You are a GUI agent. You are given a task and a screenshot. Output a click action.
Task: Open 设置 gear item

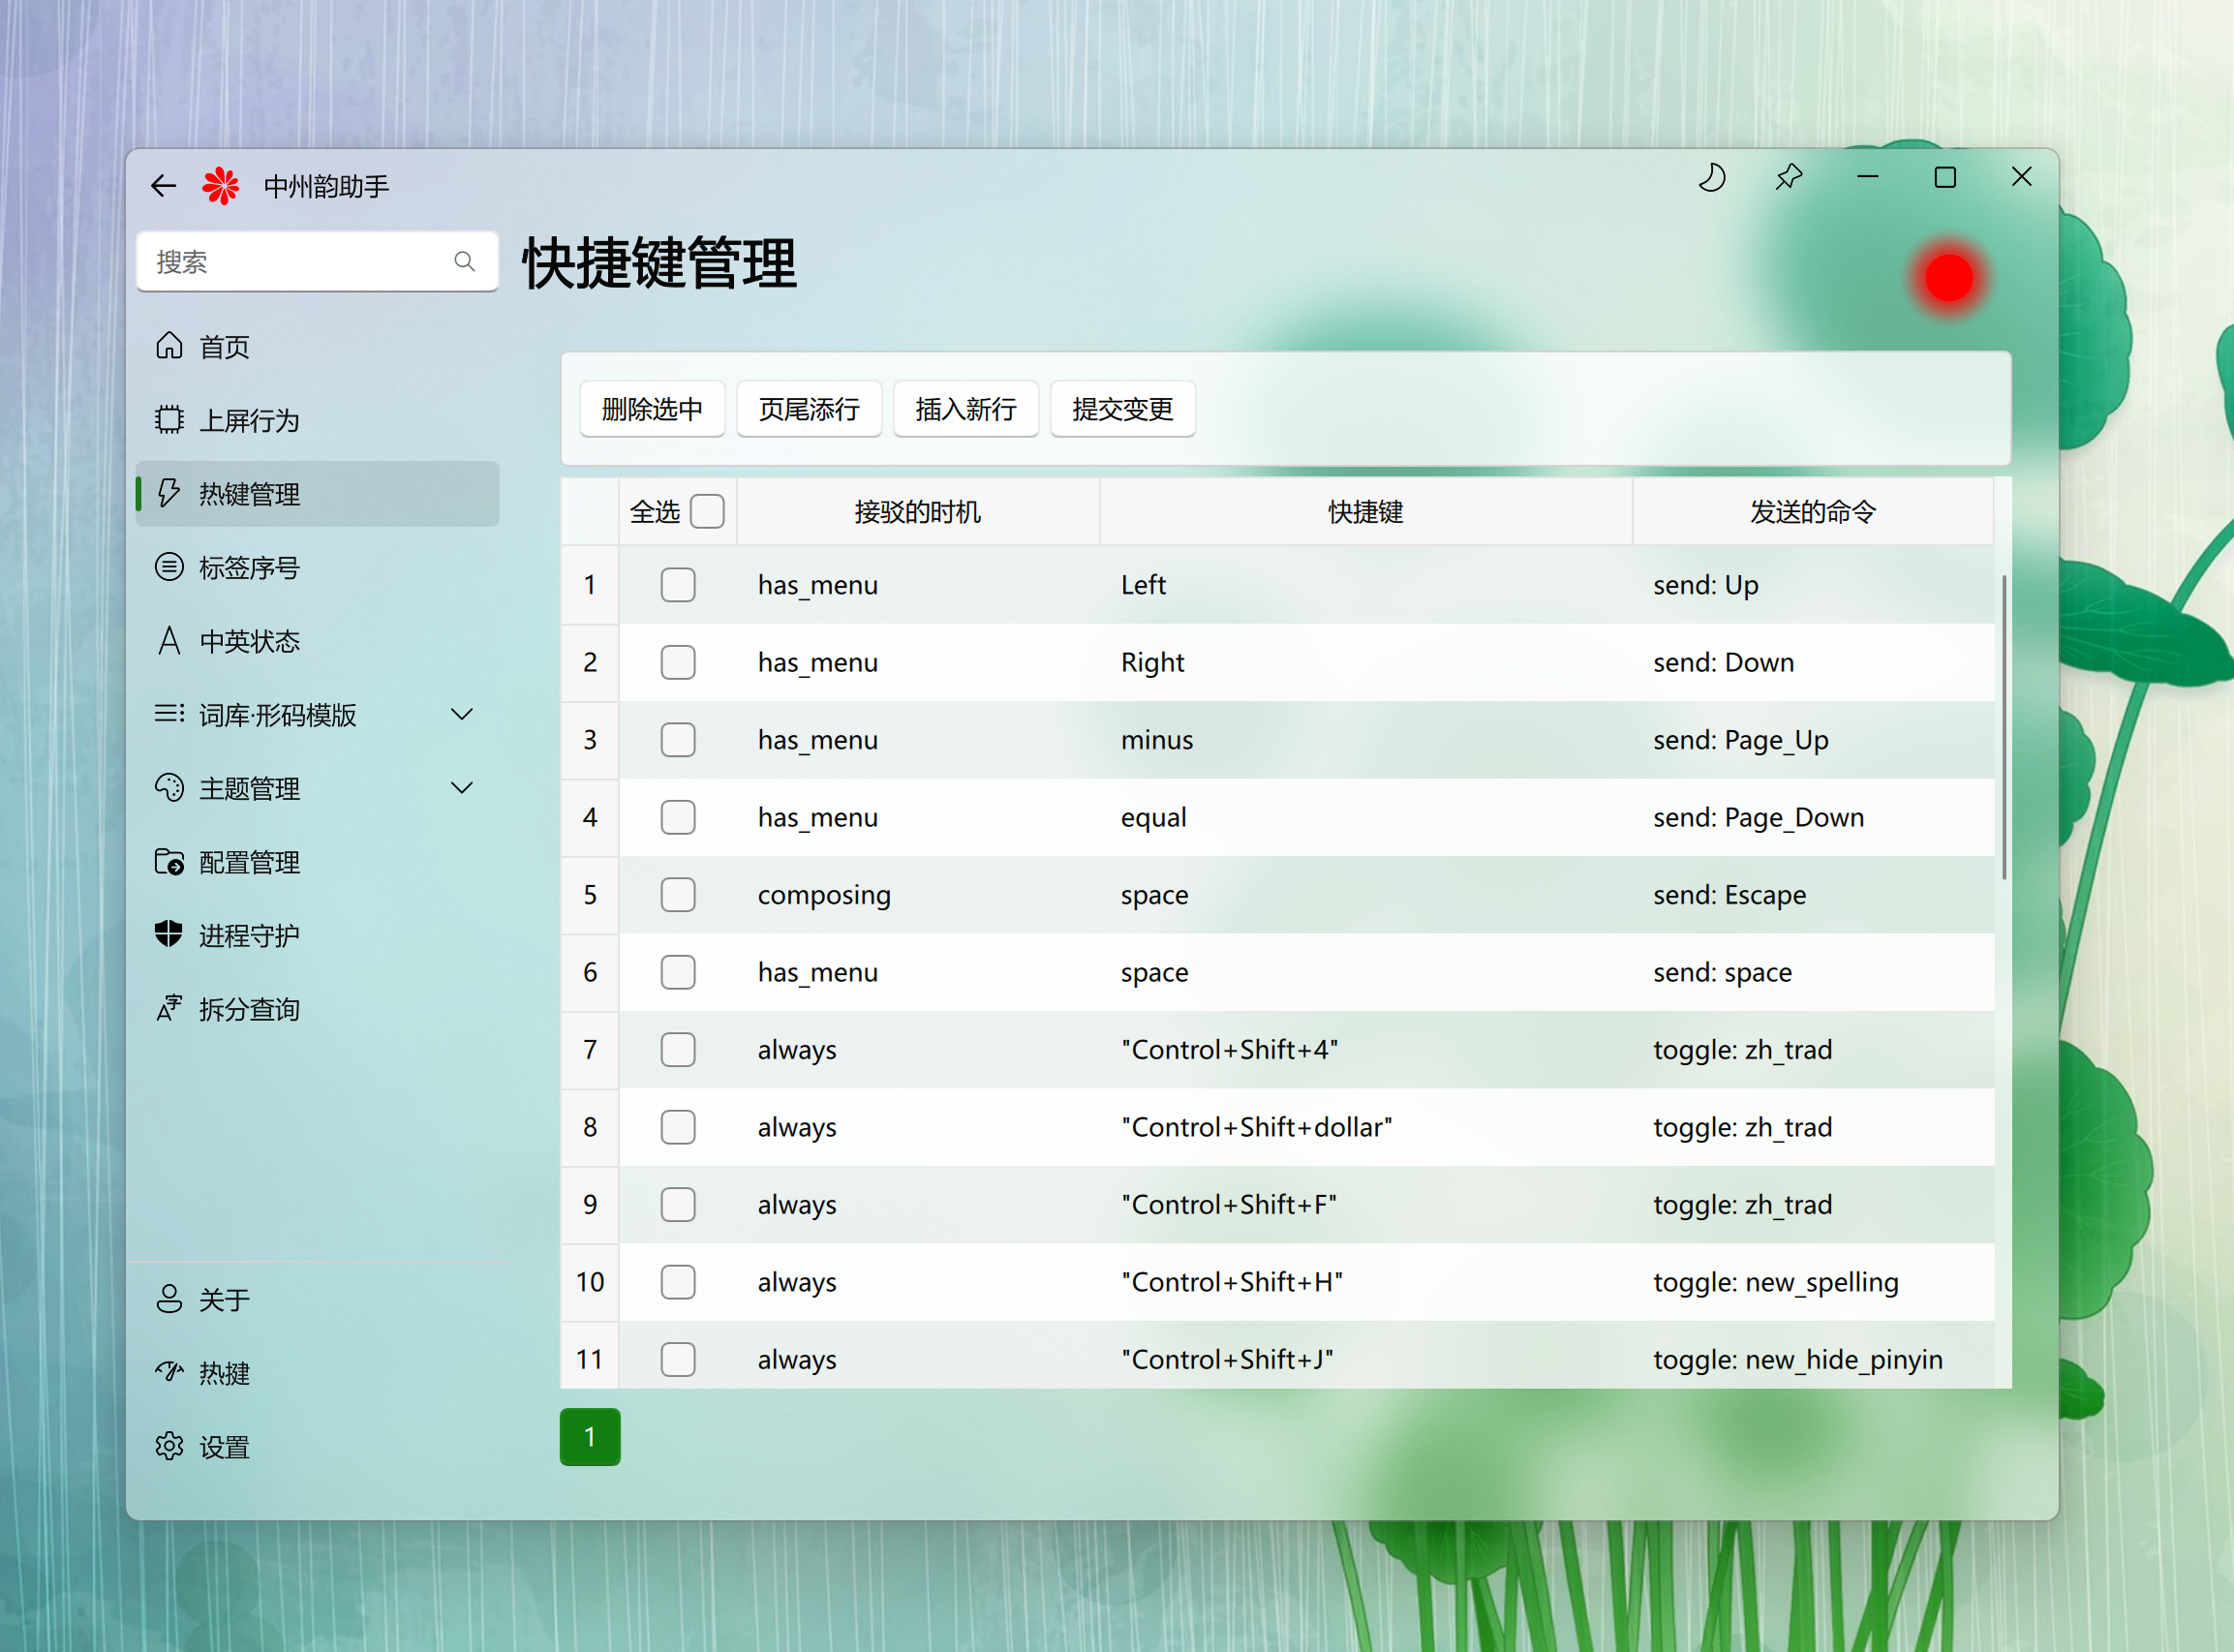(224, 1447)
